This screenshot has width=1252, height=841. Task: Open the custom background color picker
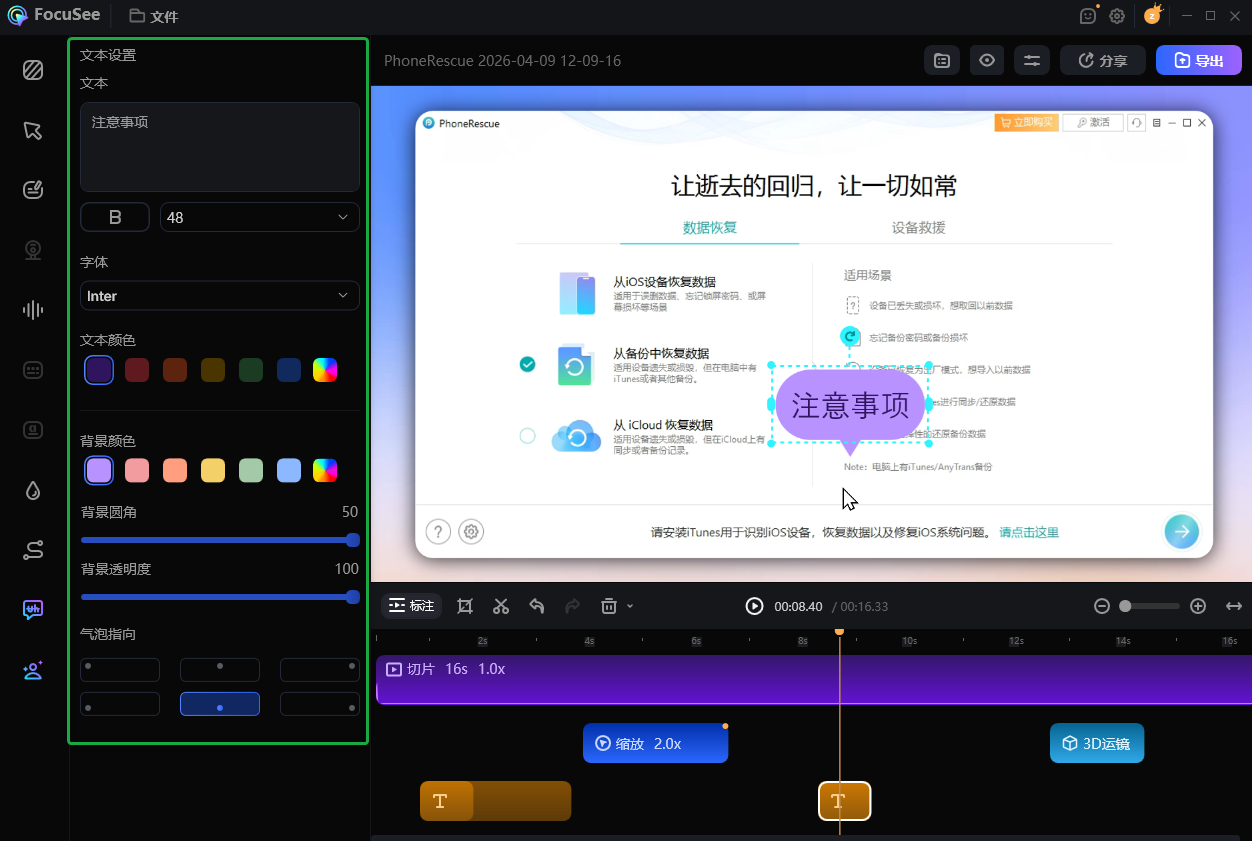[x=325, y=470]
